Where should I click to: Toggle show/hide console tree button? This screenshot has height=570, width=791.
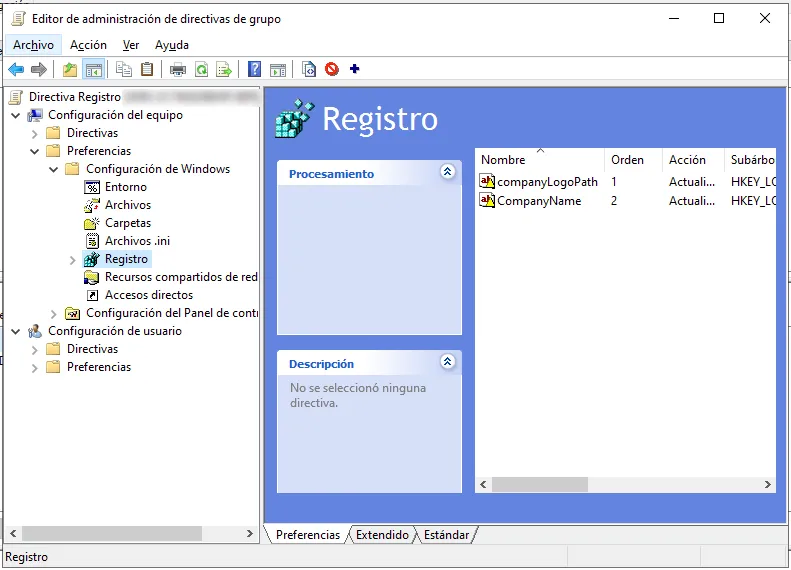[94, 69]
